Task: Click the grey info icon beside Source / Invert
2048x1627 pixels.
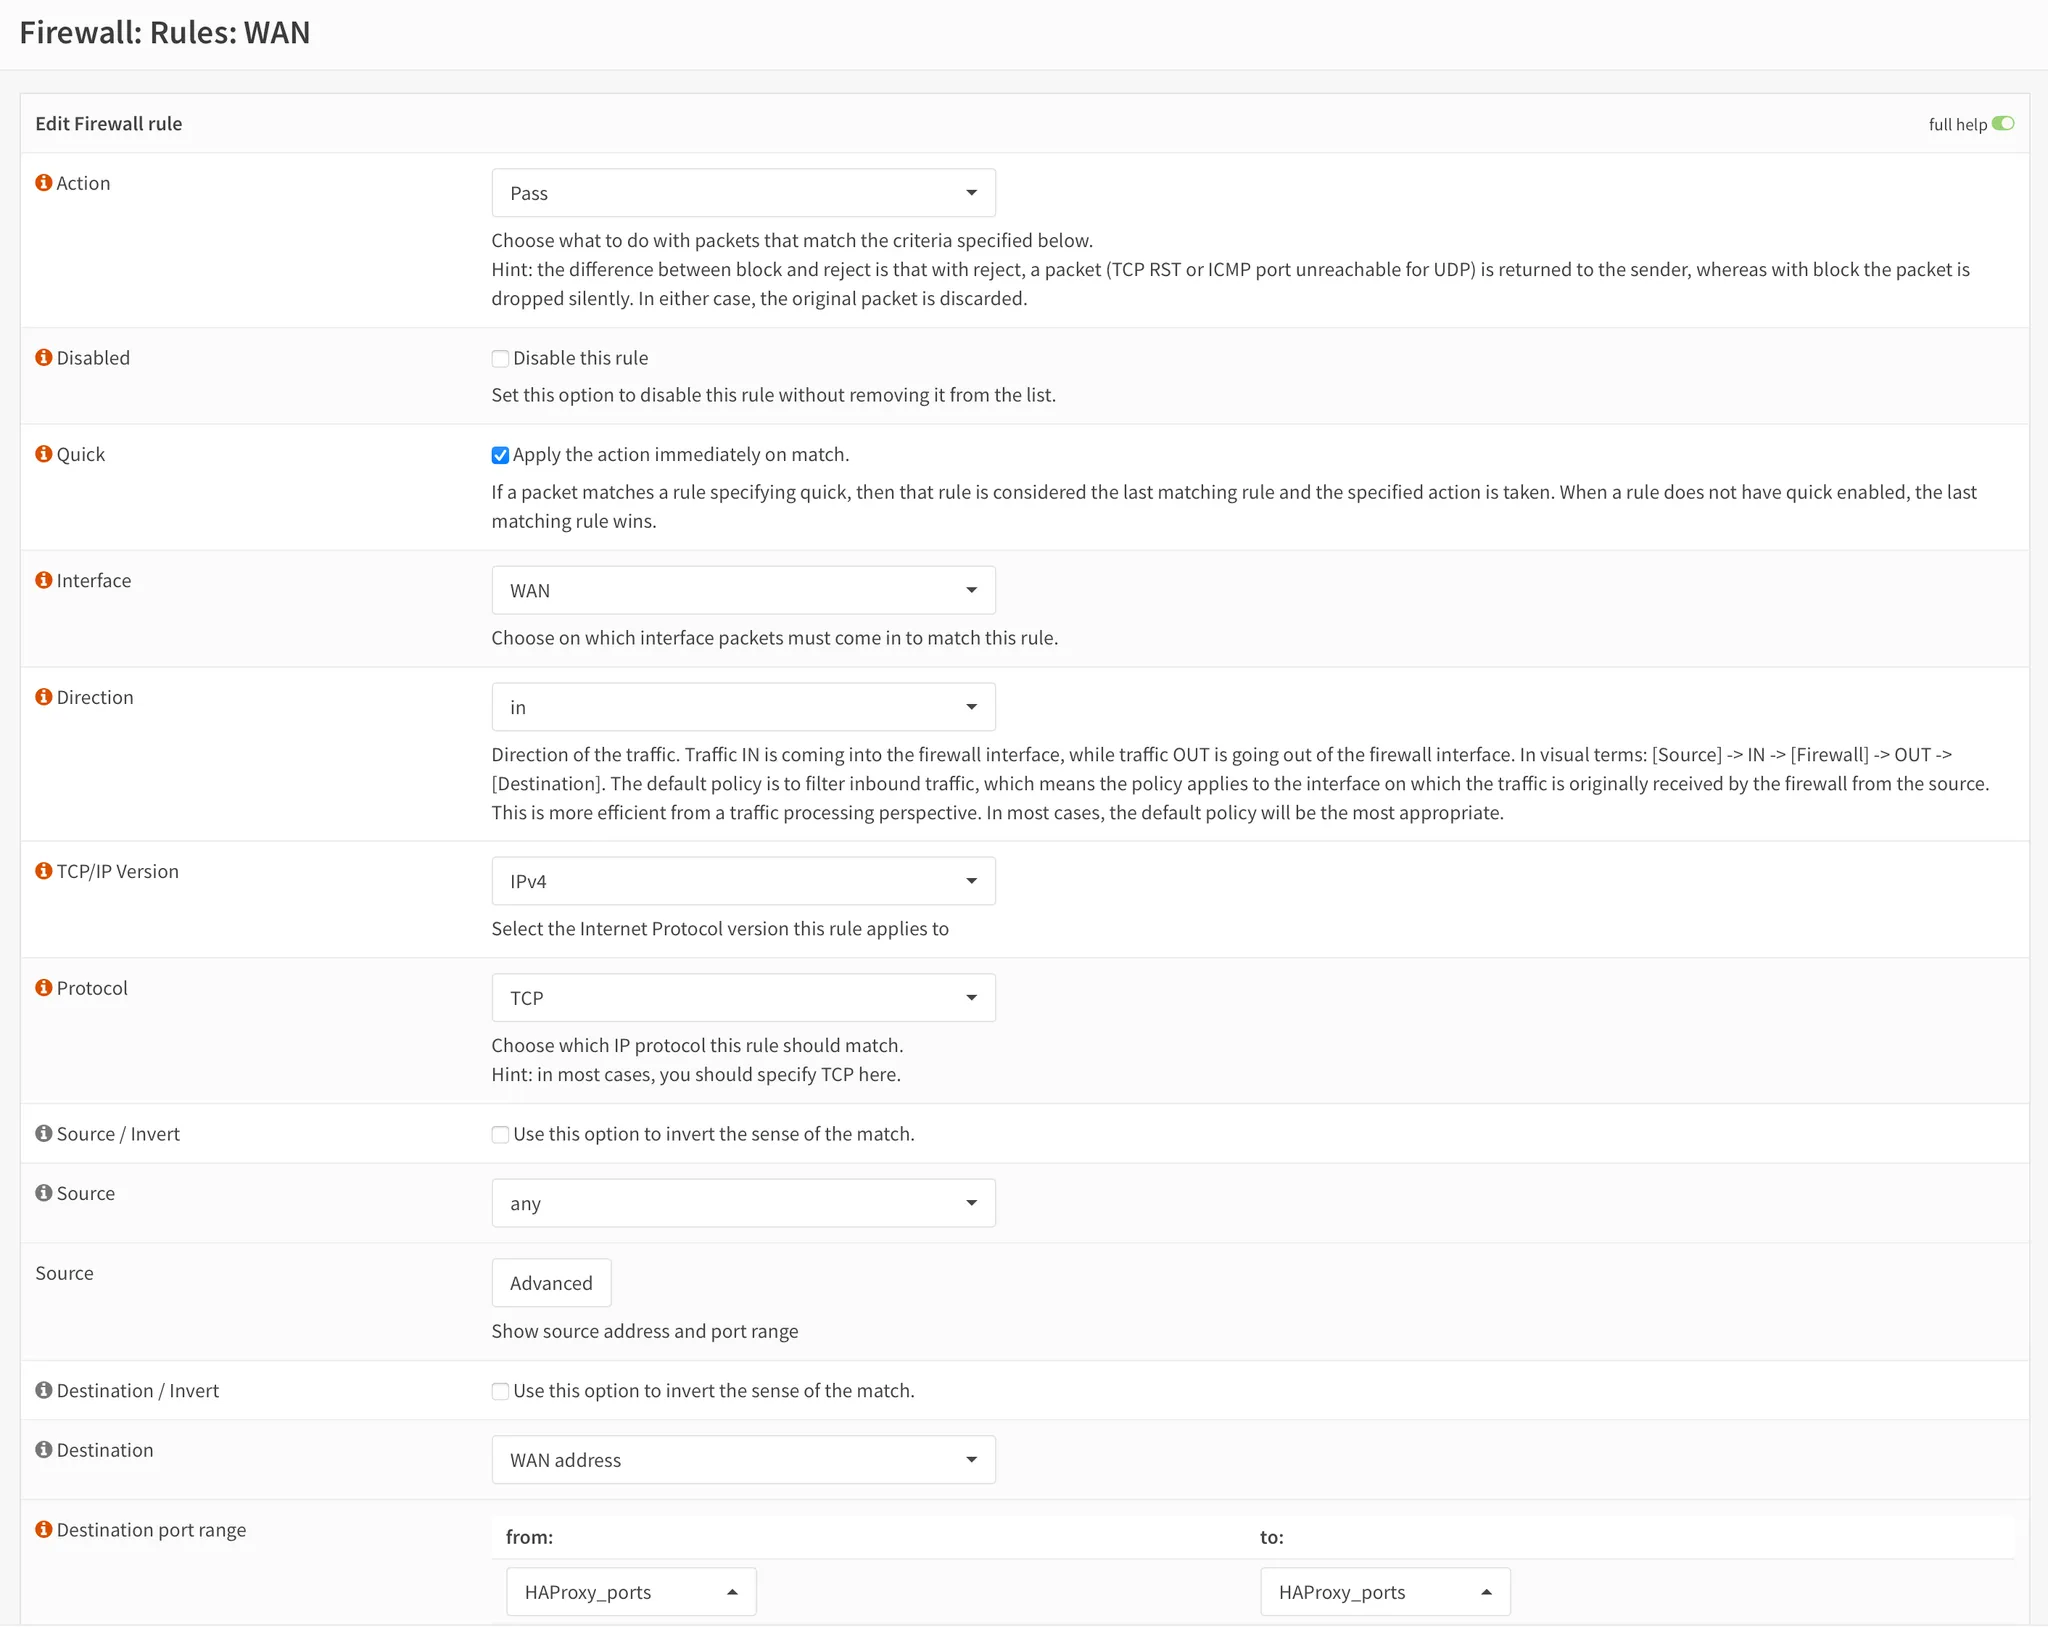Action: pyautogui.click(x=43, y=1133)
